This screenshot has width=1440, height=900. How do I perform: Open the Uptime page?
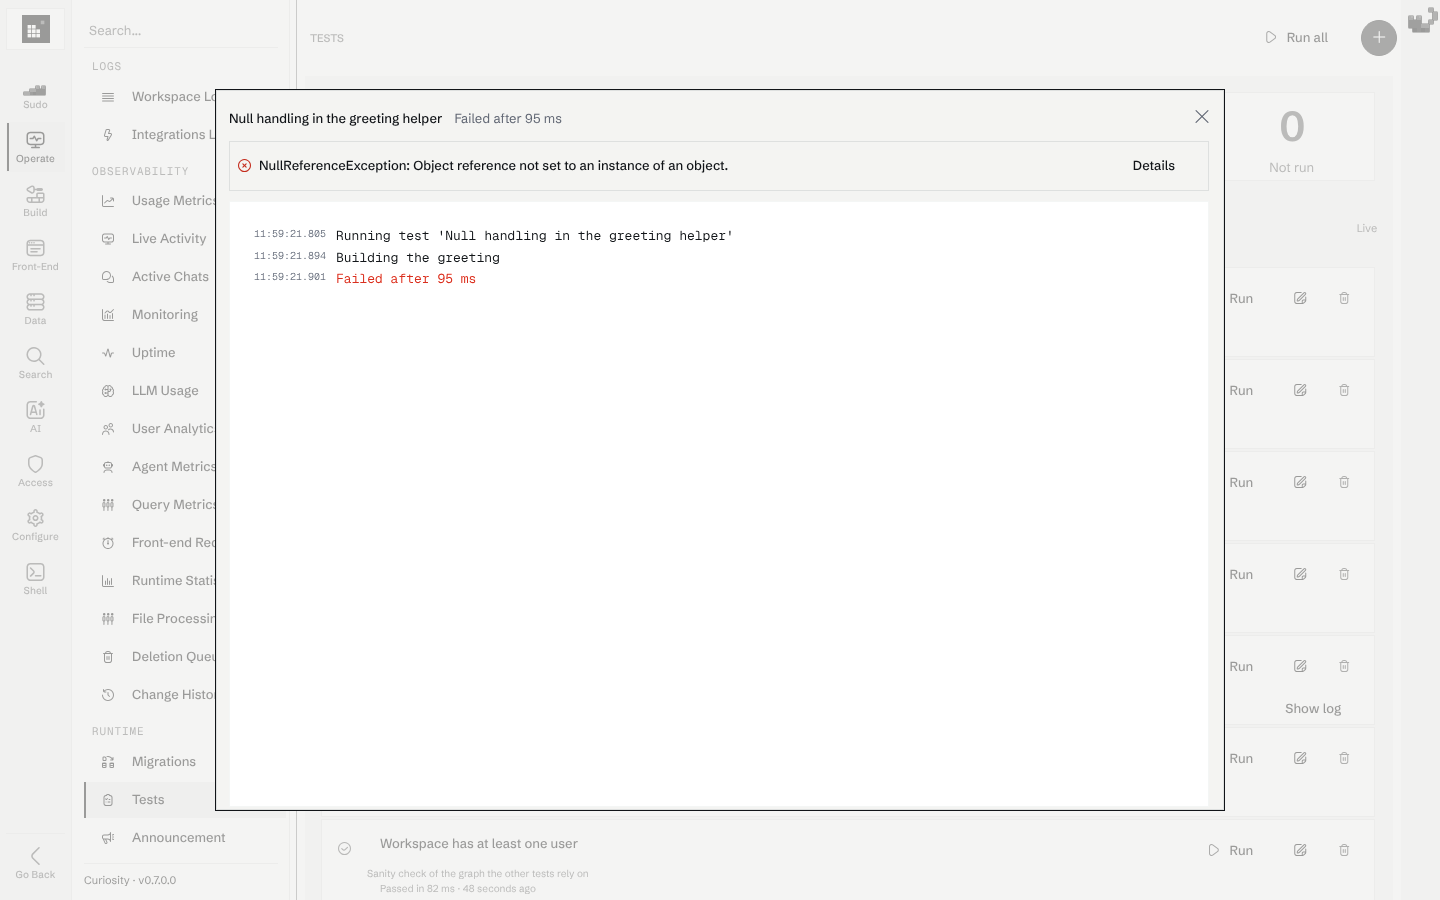pyautogui.click(x=150, y=353)
